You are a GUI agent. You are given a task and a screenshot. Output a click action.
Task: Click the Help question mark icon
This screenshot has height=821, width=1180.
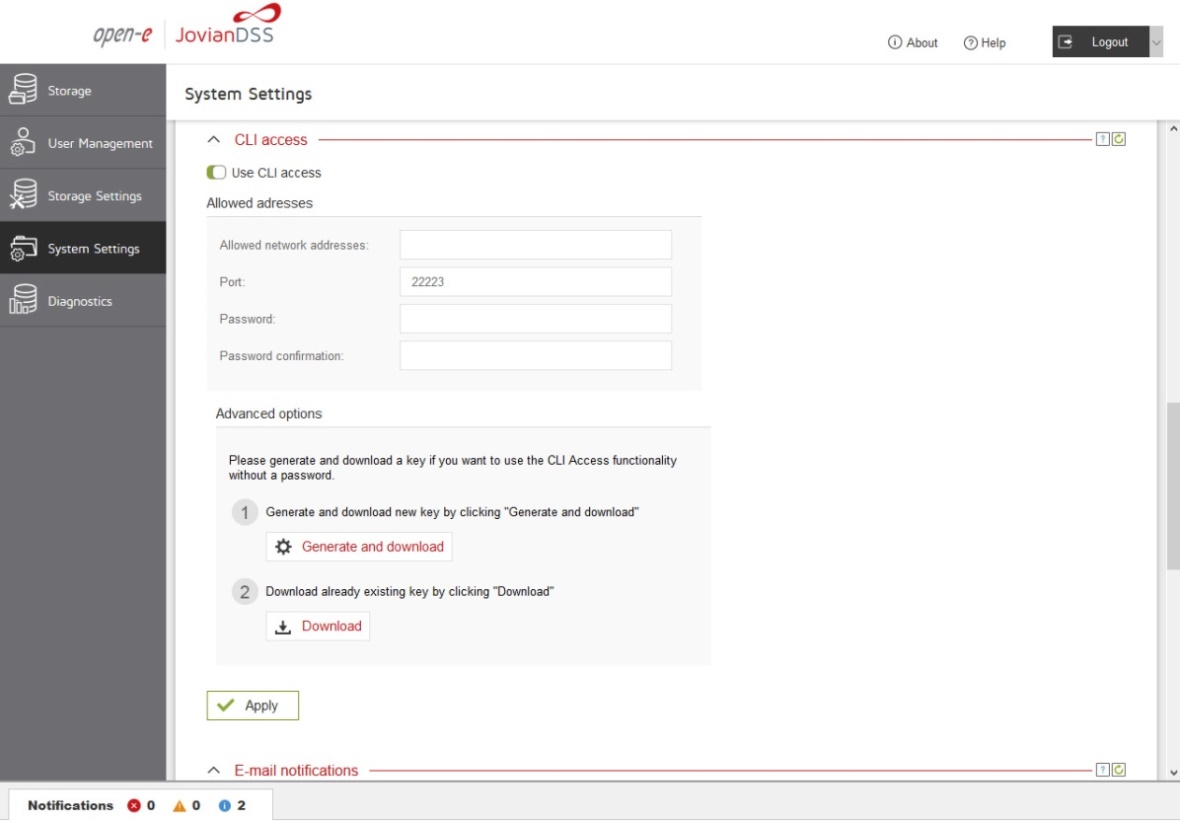pos(971,43)
